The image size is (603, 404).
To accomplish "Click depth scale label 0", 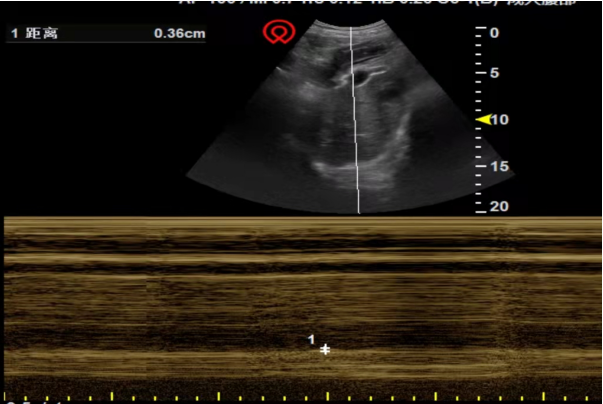I will point(494,33).
